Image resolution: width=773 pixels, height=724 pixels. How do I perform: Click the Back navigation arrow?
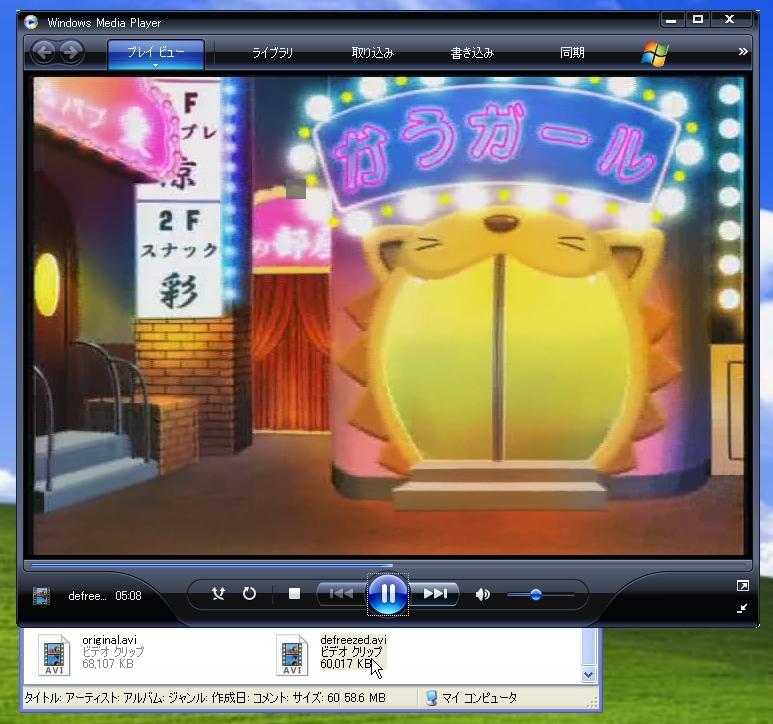44,52
